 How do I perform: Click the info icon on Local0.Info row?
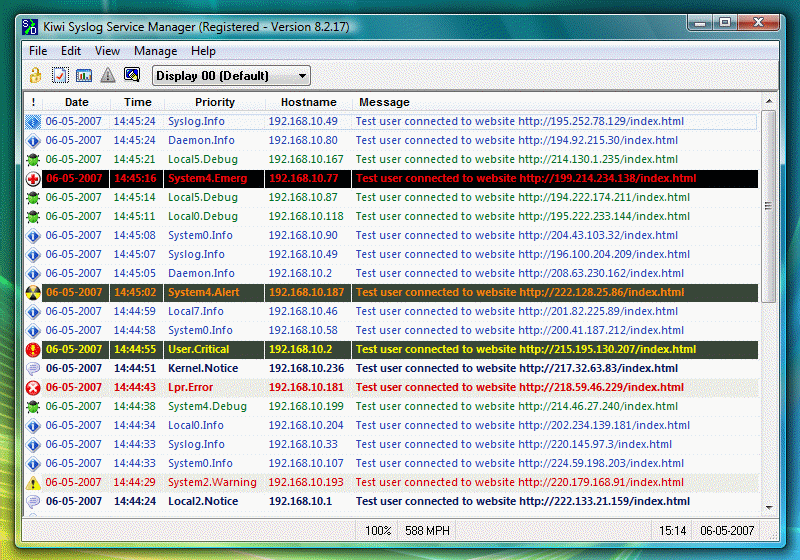(x=33, y=425)
